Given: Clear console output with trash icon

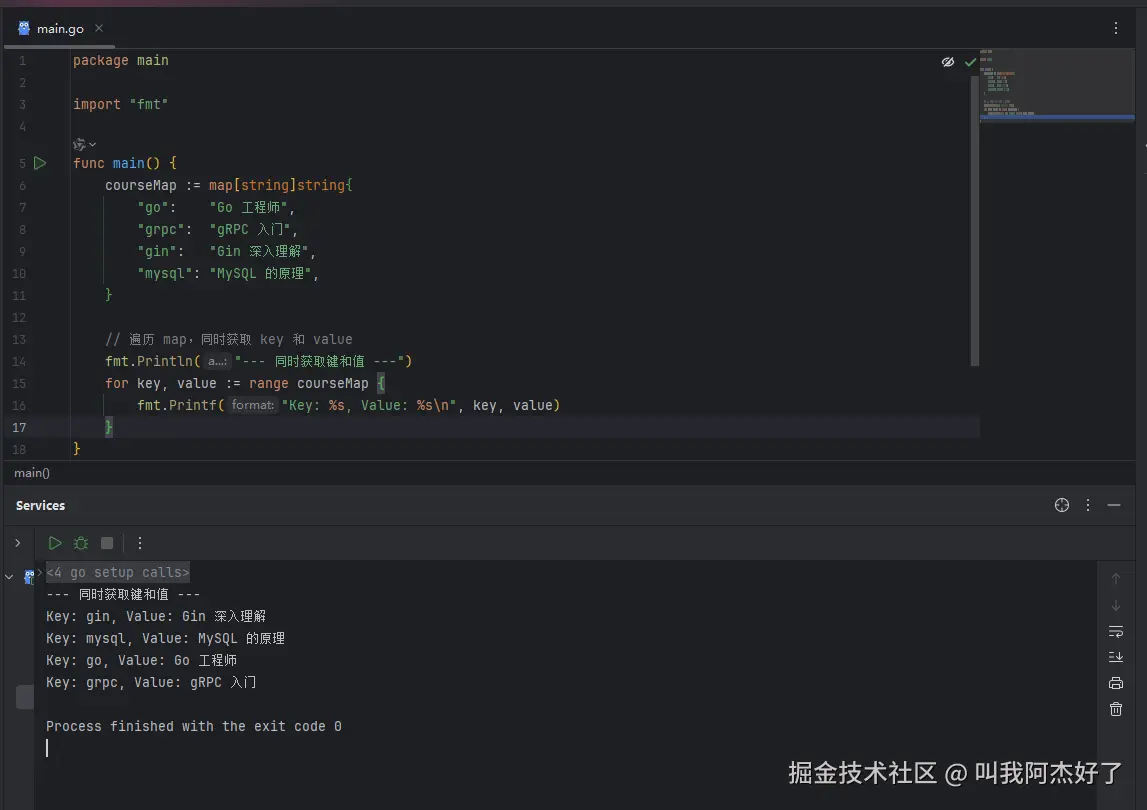Looking at the screenshot, I should pos(1116,709).
